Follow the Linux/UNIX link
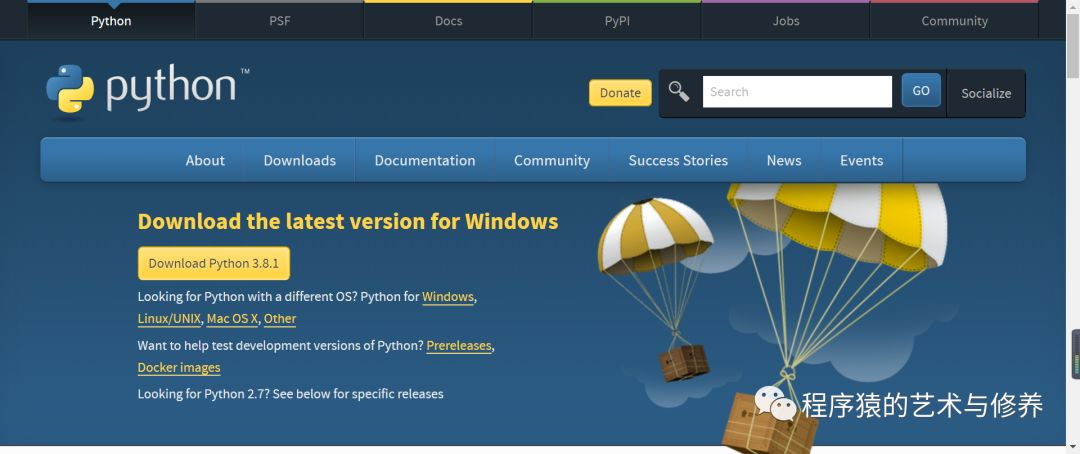Image resolution: width=1080 pixels, height=454 pixels. click(x=169, y=319)
